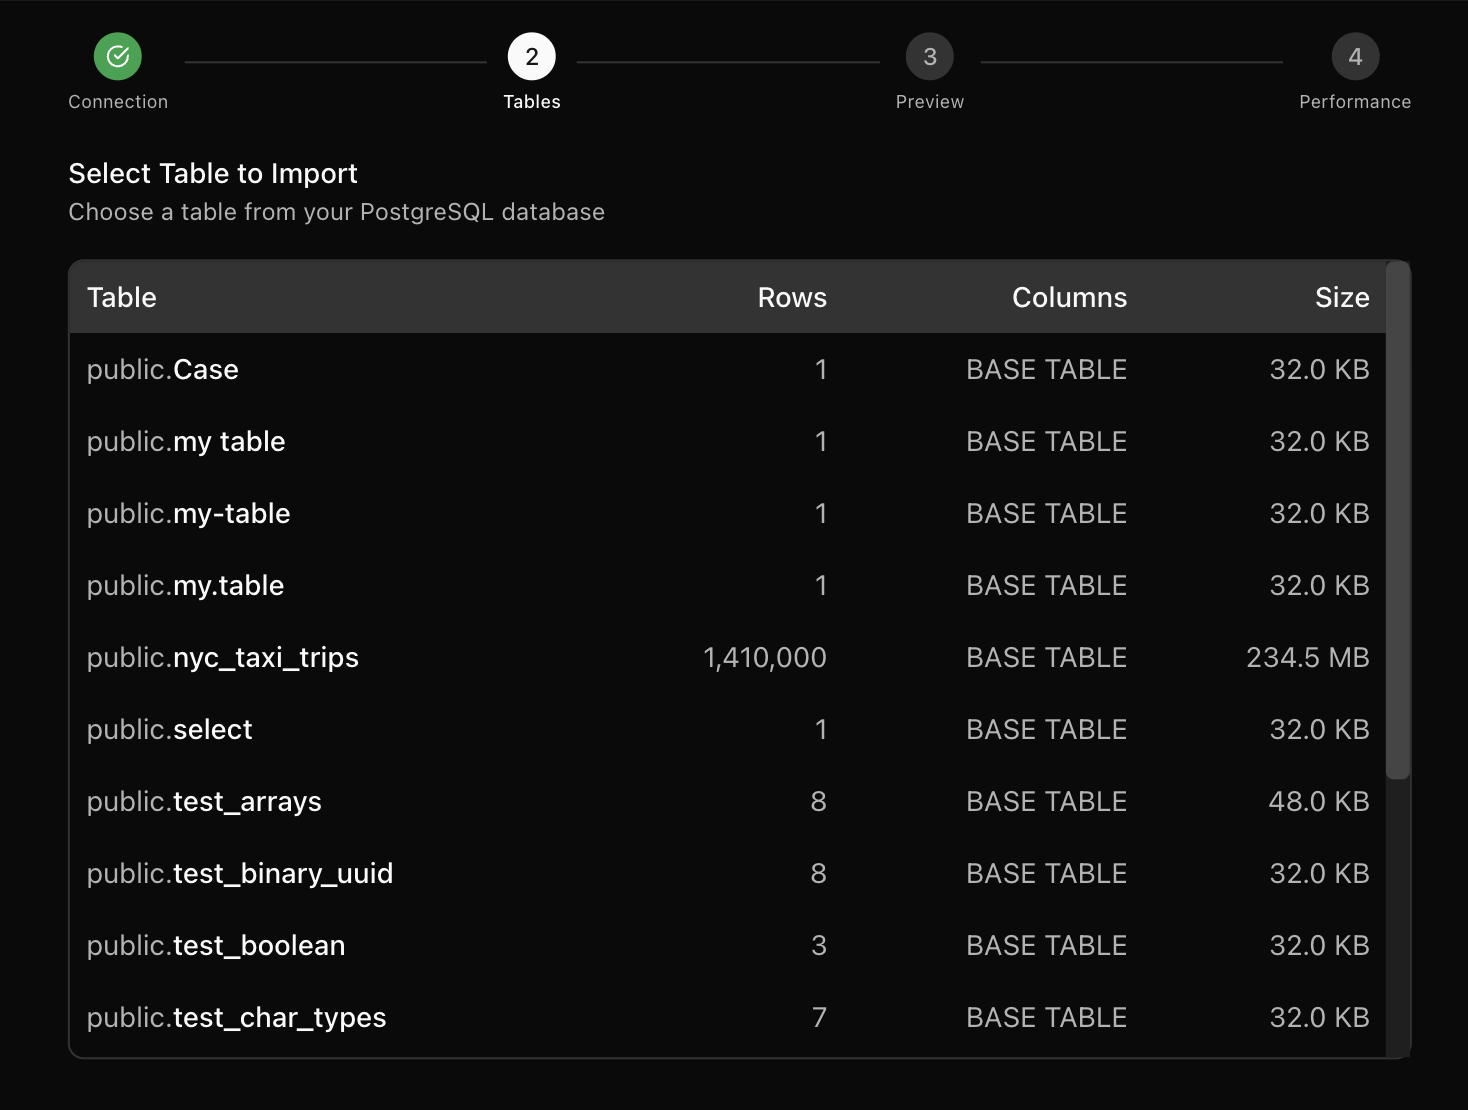1468x1110 pixels.
Task: Sort by the Rows column header
Action: coord(792,297)
